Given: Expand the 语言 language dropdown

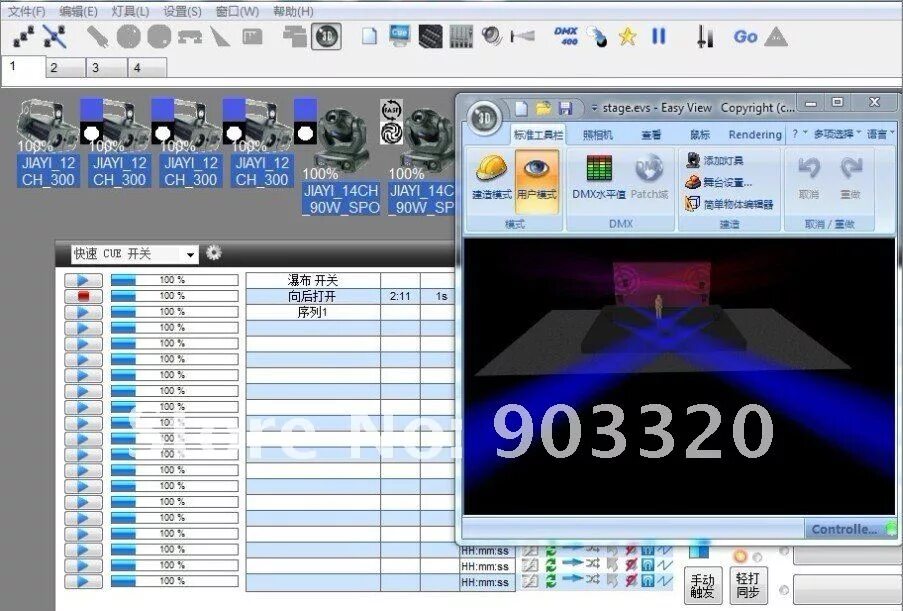Looking at the screenshot, I should 881,134.
